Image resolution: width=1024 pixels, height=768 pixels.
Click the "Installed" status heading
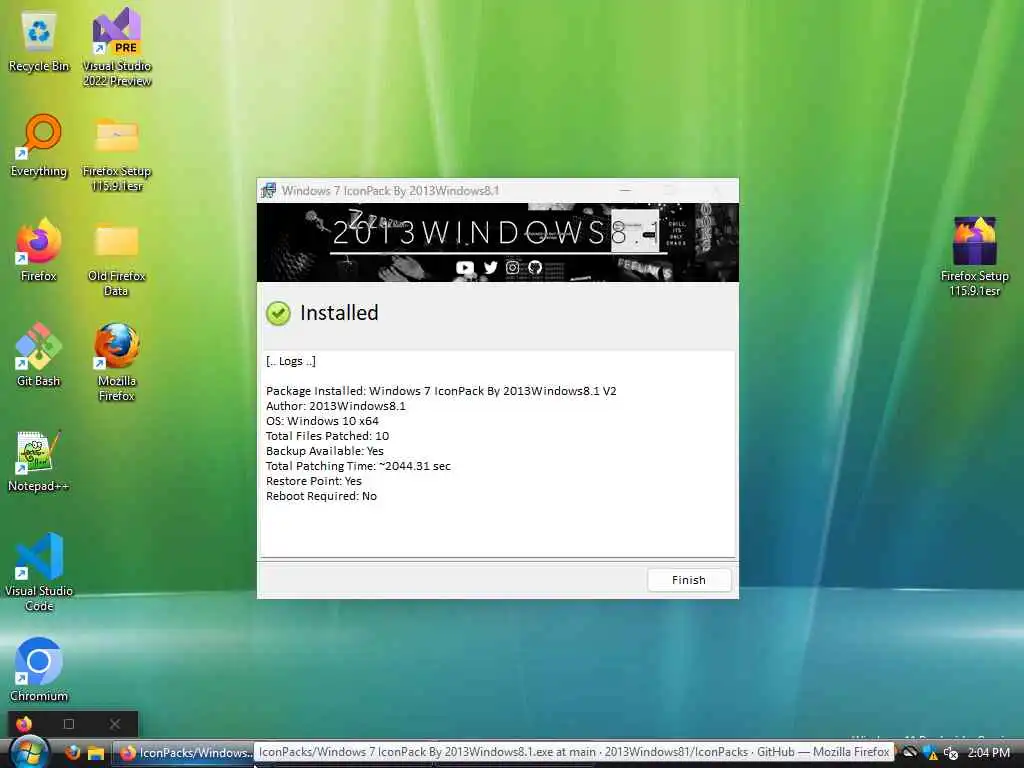coord(339,313)
